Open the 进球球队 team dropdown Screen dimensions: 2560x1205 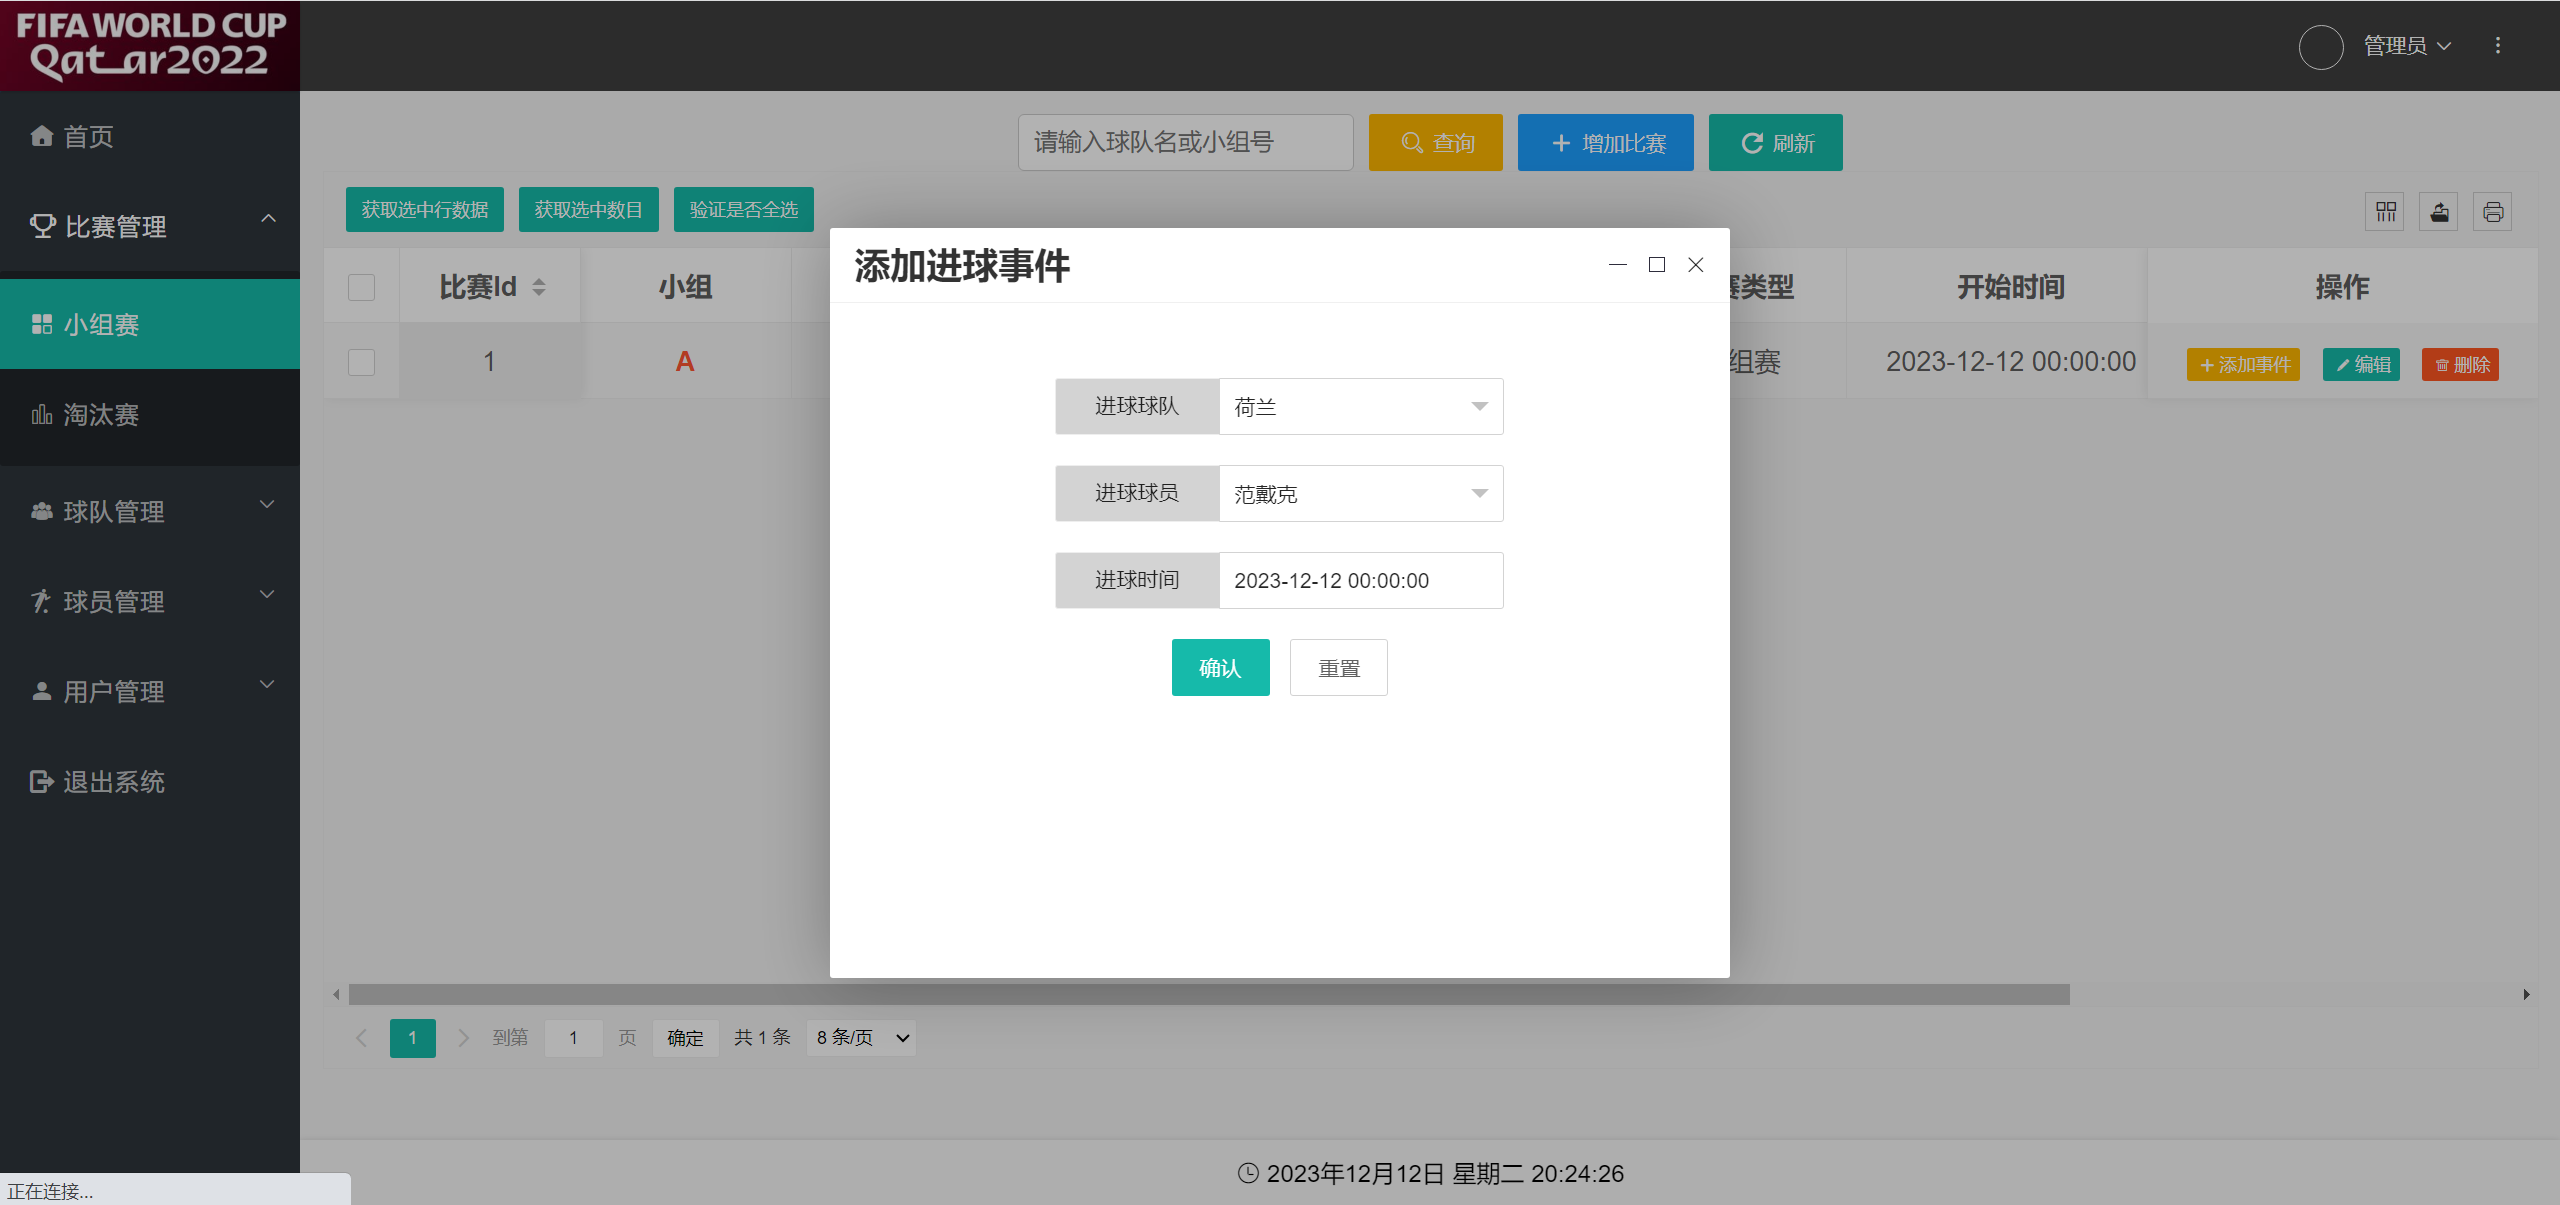[1360, 407]
